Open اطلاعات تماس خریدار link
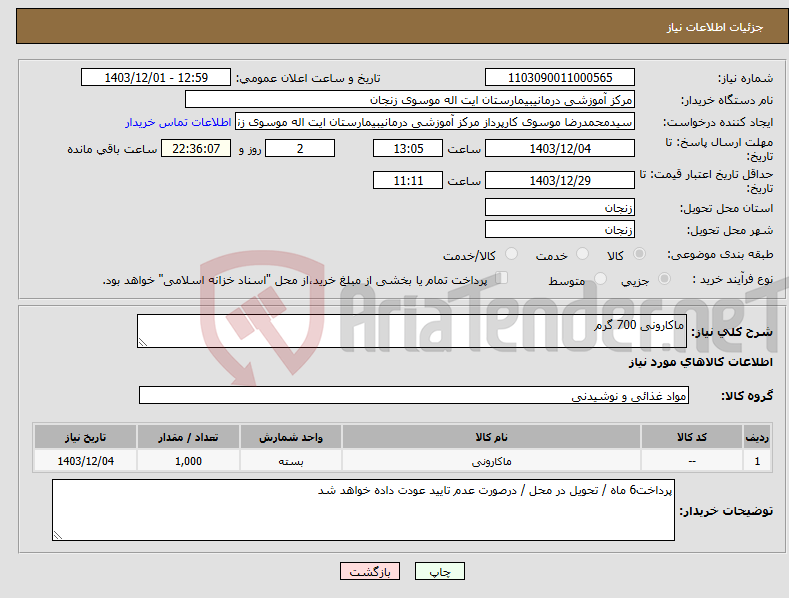This screenshot has height=598, width=789. [178, 122]
